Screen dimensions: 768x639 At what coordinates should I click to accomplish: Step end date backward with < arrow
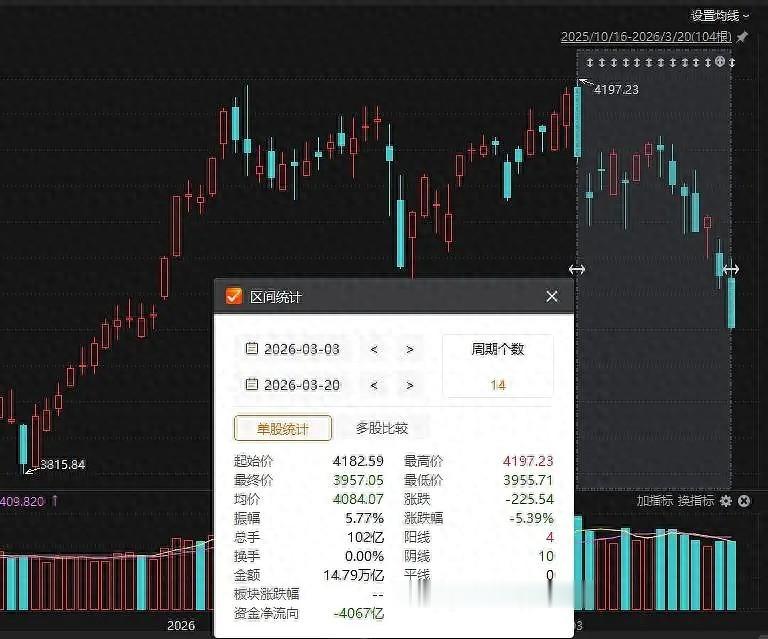pos(374,385)
